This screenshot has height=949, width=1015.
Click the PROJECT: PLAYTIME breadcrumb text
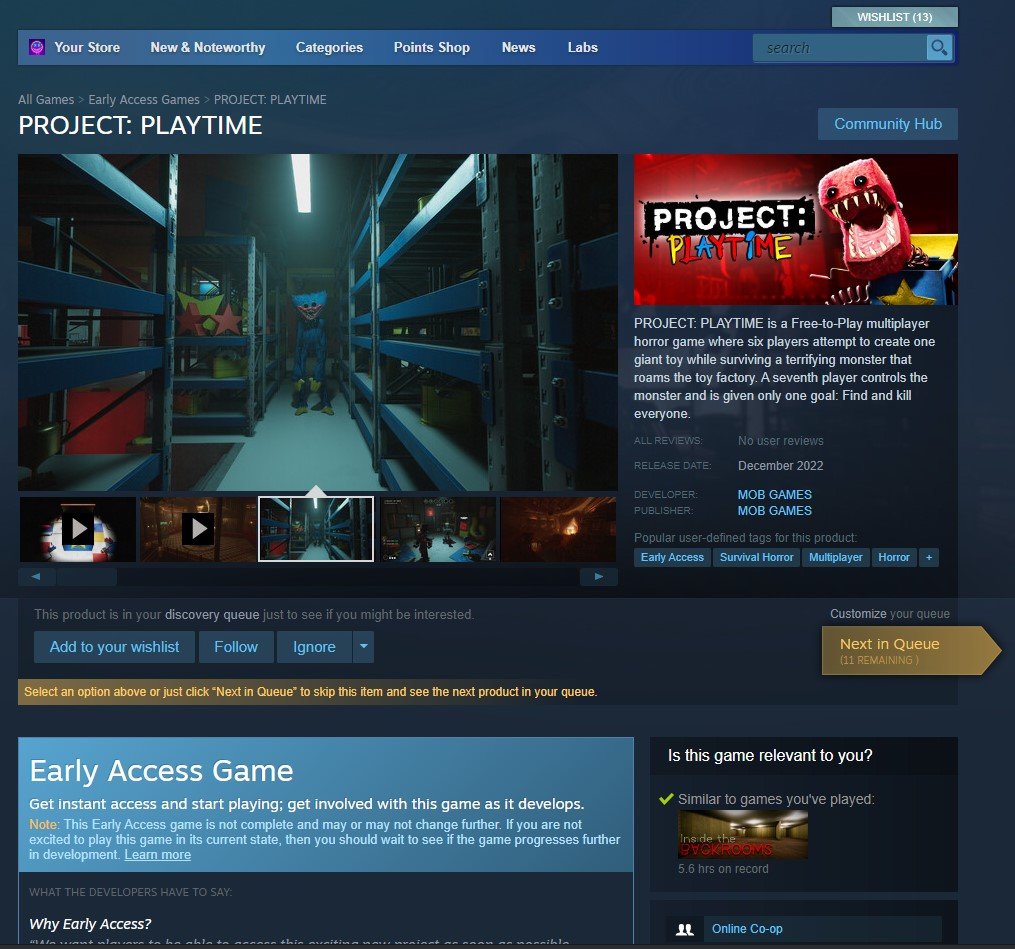(270, 100)
